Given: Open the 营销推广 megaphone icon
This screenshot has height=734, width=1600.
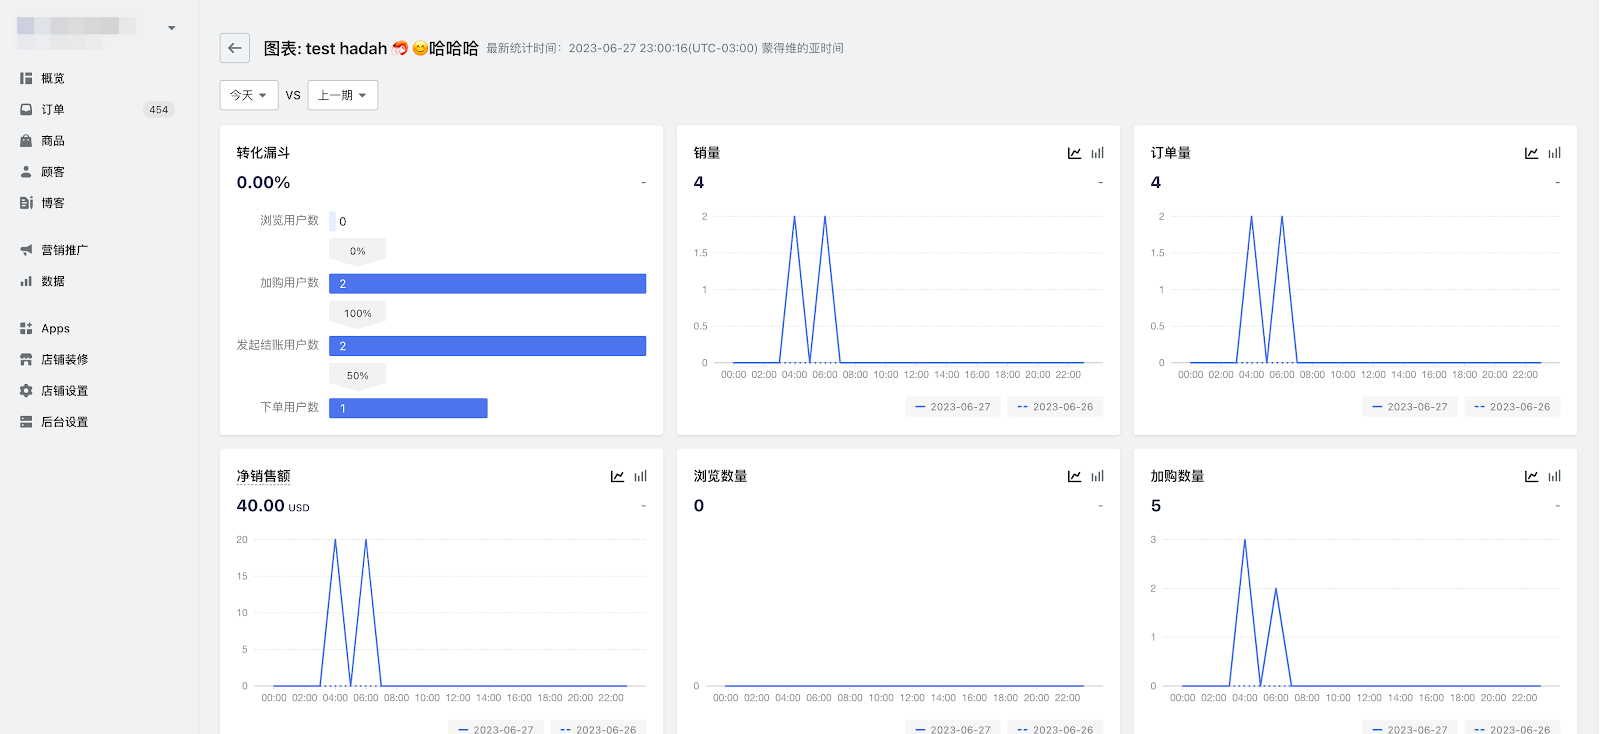Looking at the screenshot, I should (26, 250).
